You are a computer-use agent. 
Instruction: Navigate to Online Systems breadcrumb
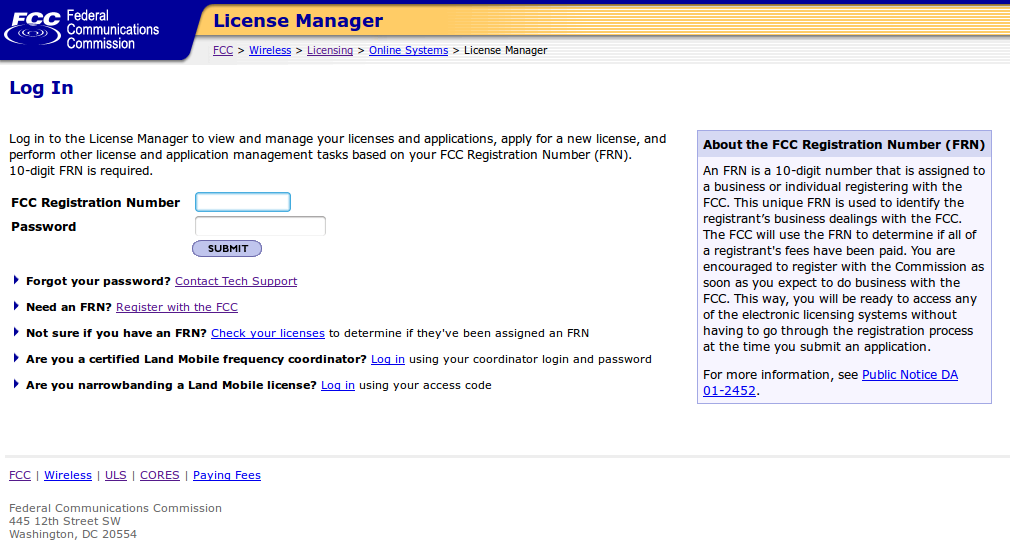408,50
